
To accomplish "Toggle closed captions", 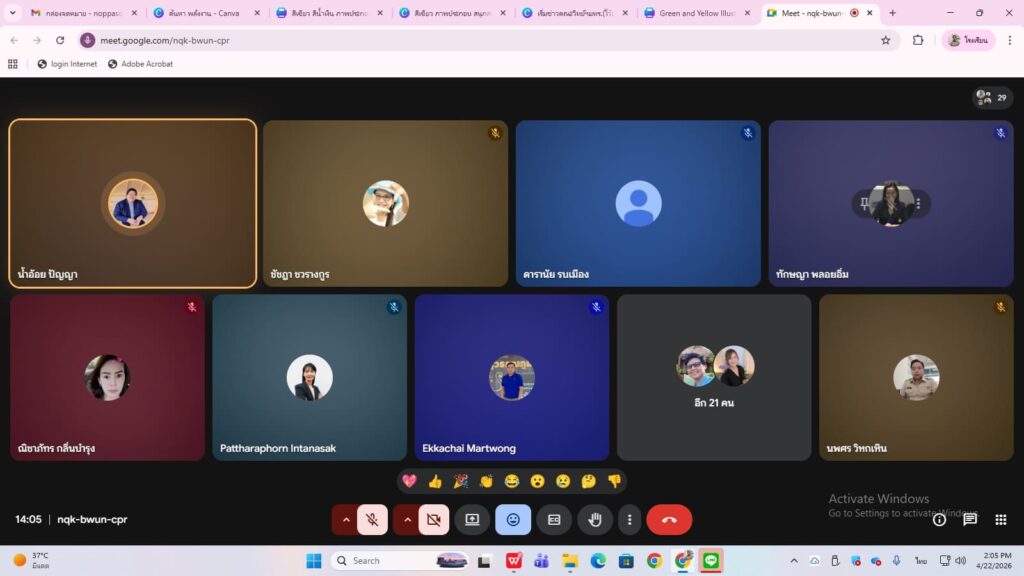I will [x=554, y=520].
